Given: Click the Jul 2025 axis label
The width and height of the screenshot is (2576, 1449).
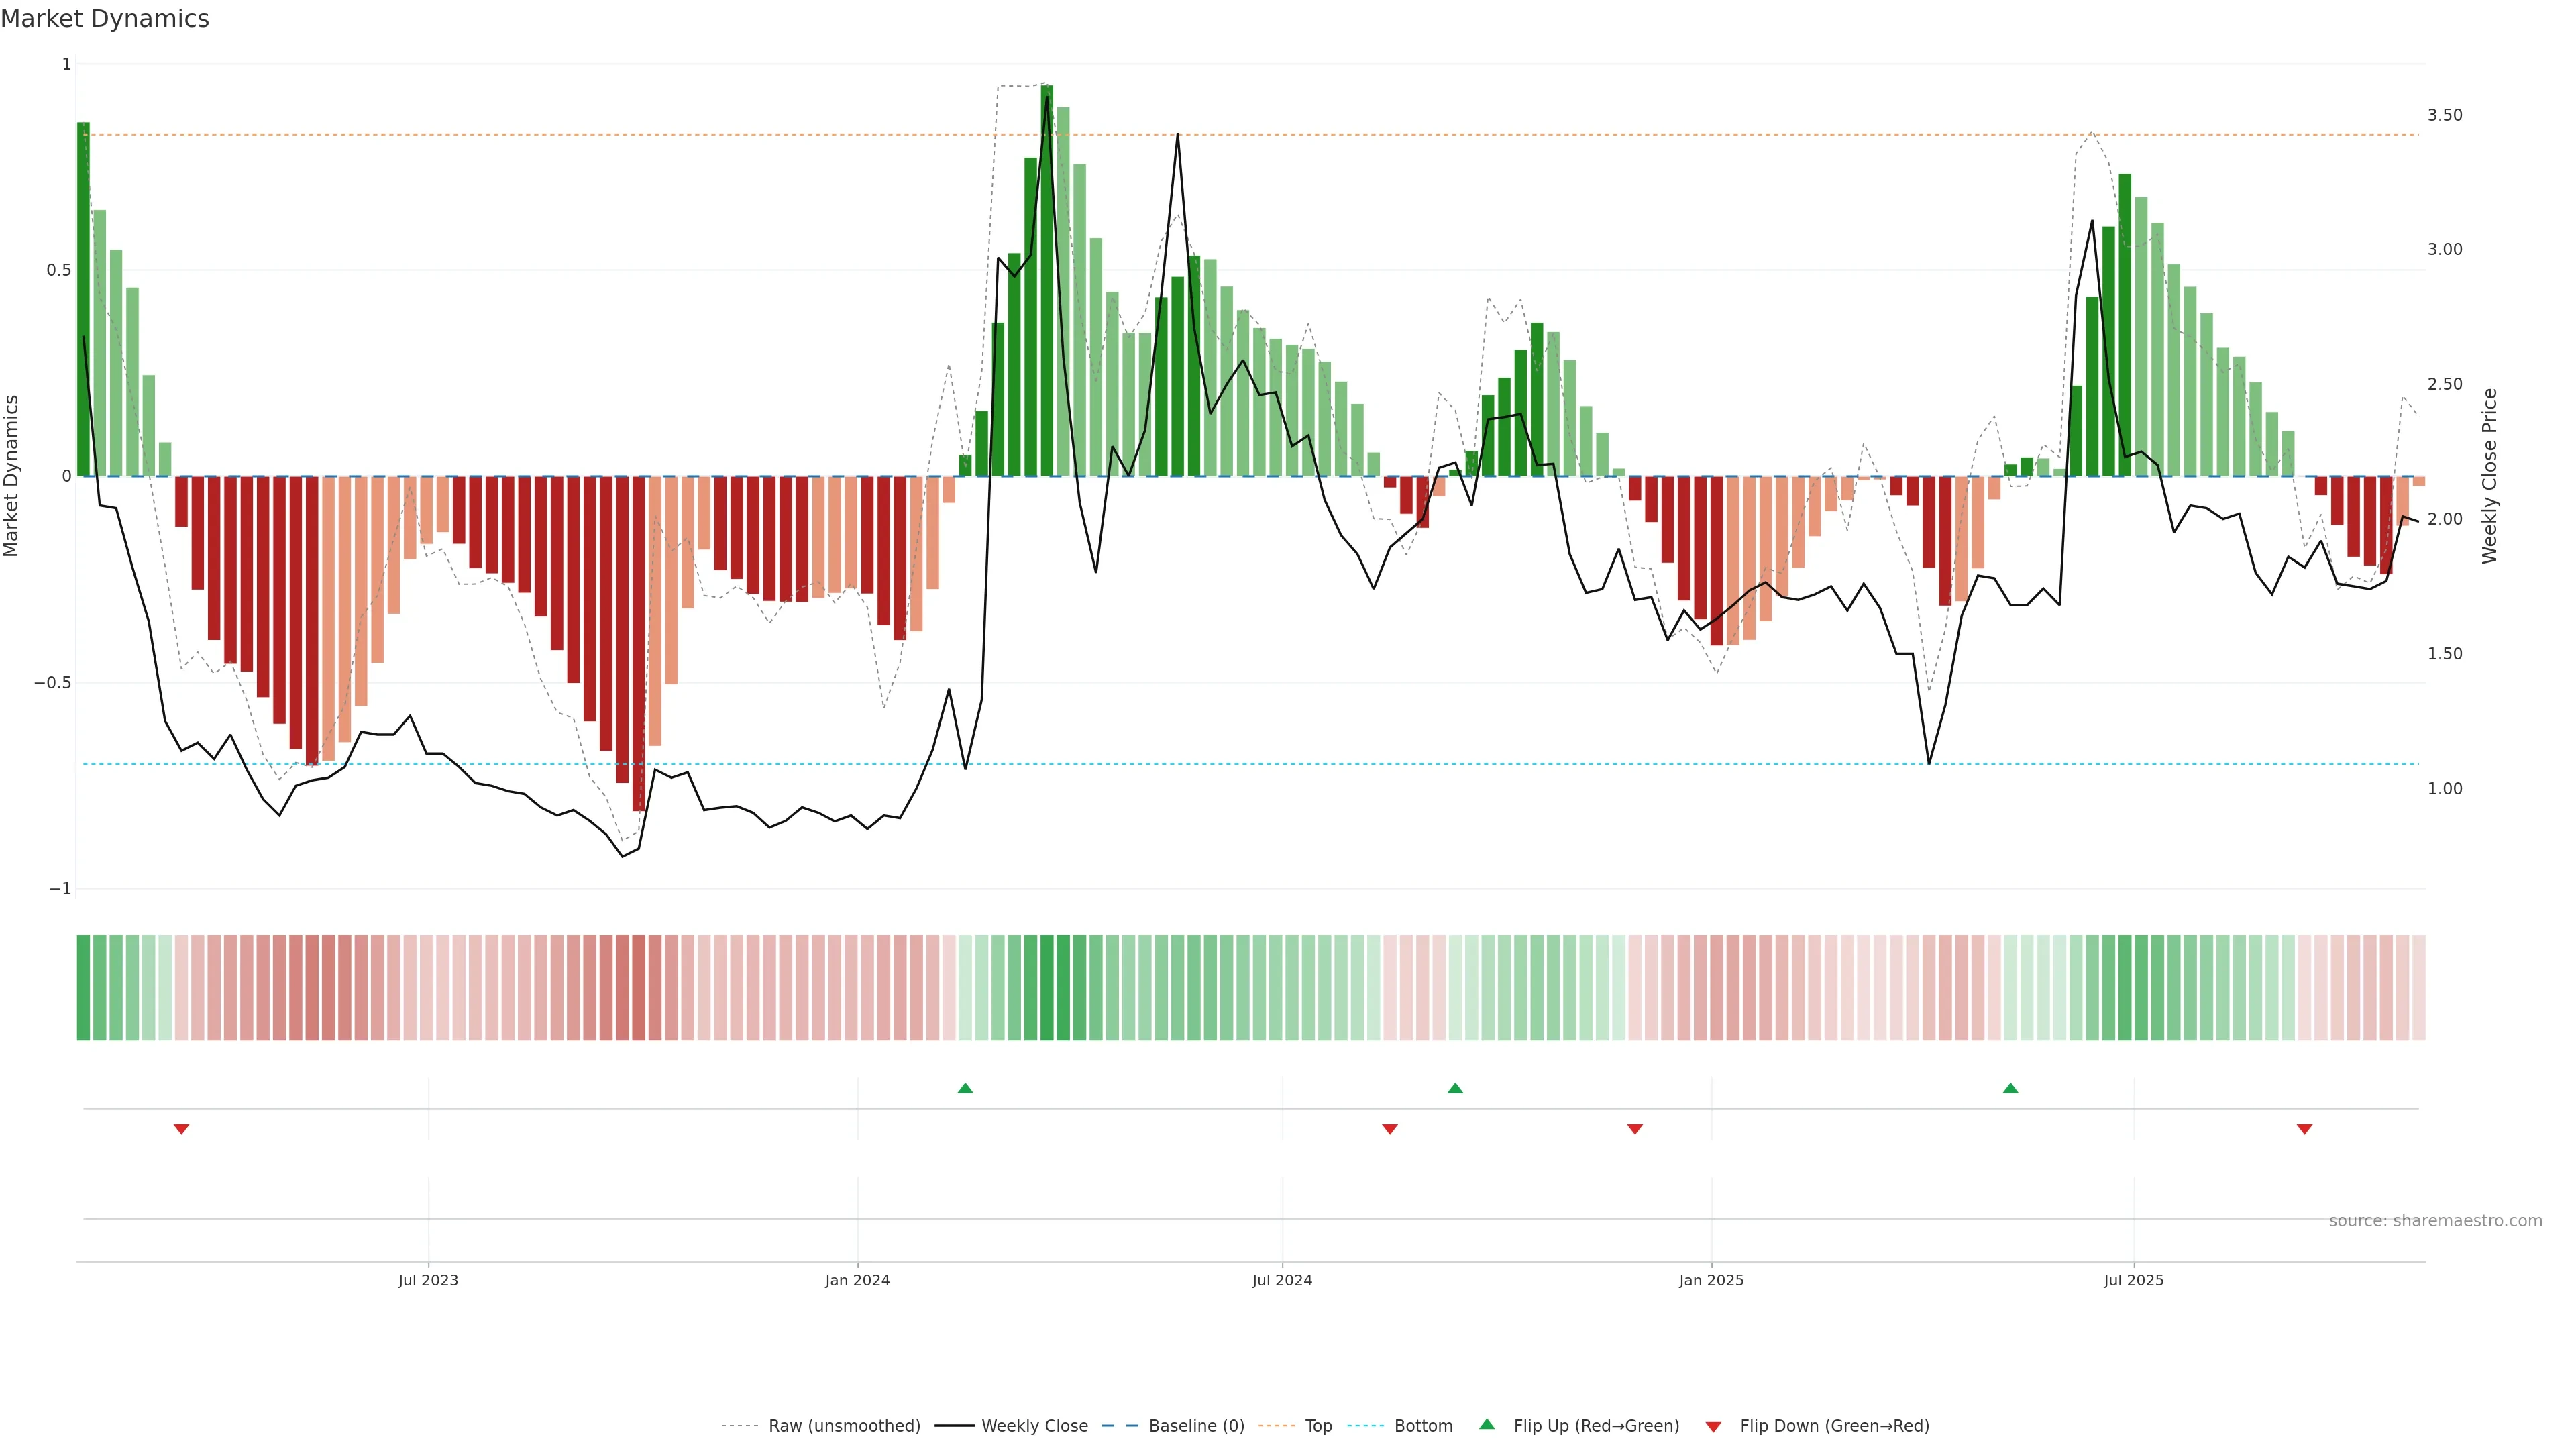Looking at the screenshot, I should 2133,1280.
